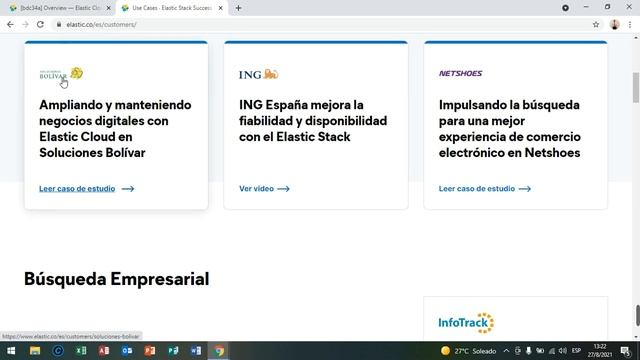Close the Overview — Elastic Cloud tab
Screen dimensions: 640x360
click(x=109, y=8)
